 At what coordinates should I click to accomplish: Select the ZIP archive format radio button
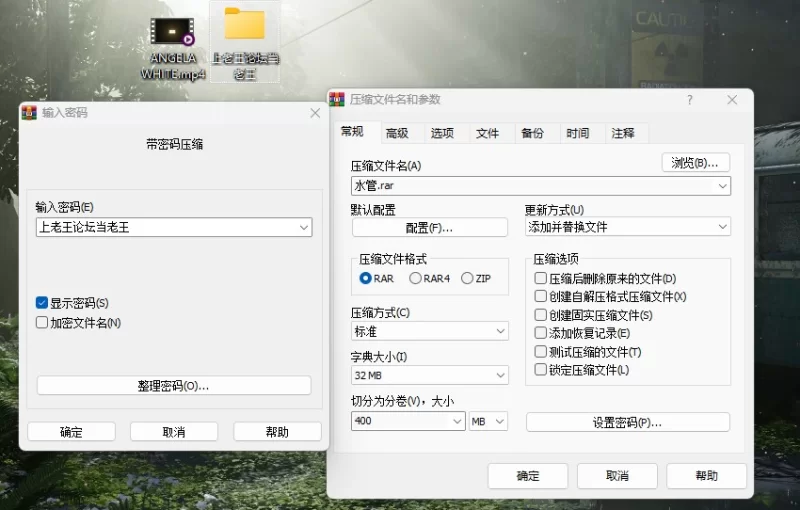click(x=467, y=279)
